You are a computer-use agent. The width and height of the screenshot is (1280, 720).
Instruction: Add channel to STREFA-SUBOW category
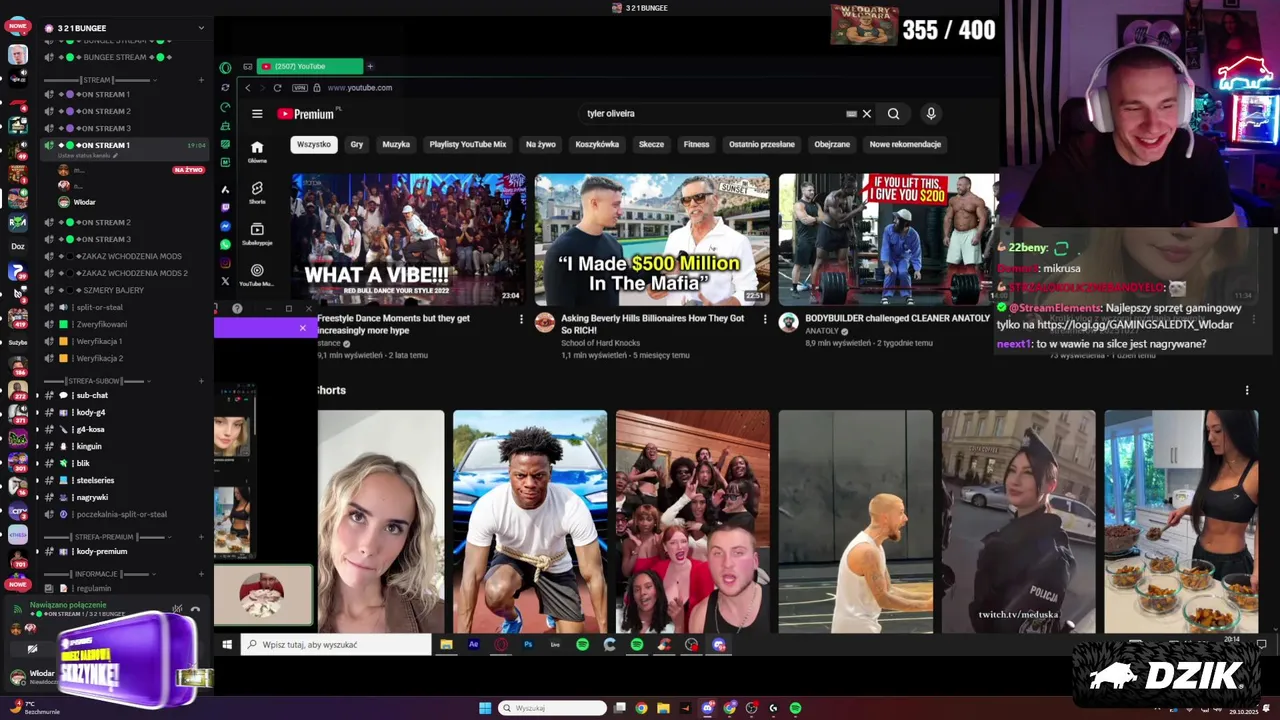pos(201,381)
